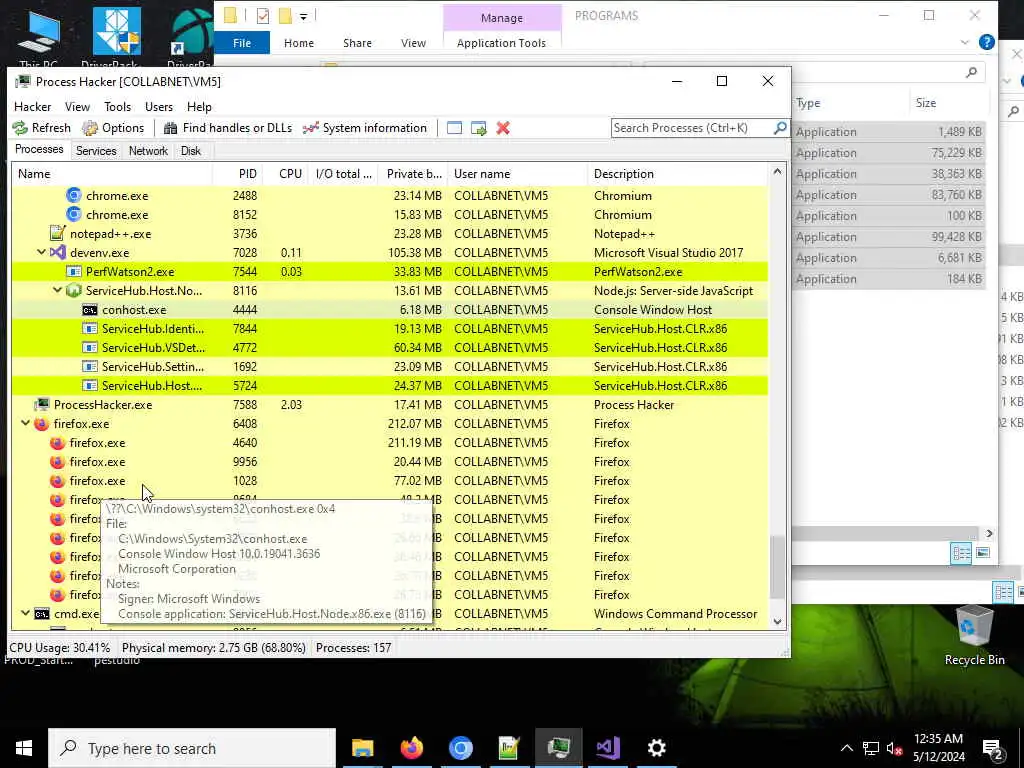This screenshot has height=768, width=1024.
Task: Select chrome.exe icon with PID 8152
Action: click(x=74, y=215)
